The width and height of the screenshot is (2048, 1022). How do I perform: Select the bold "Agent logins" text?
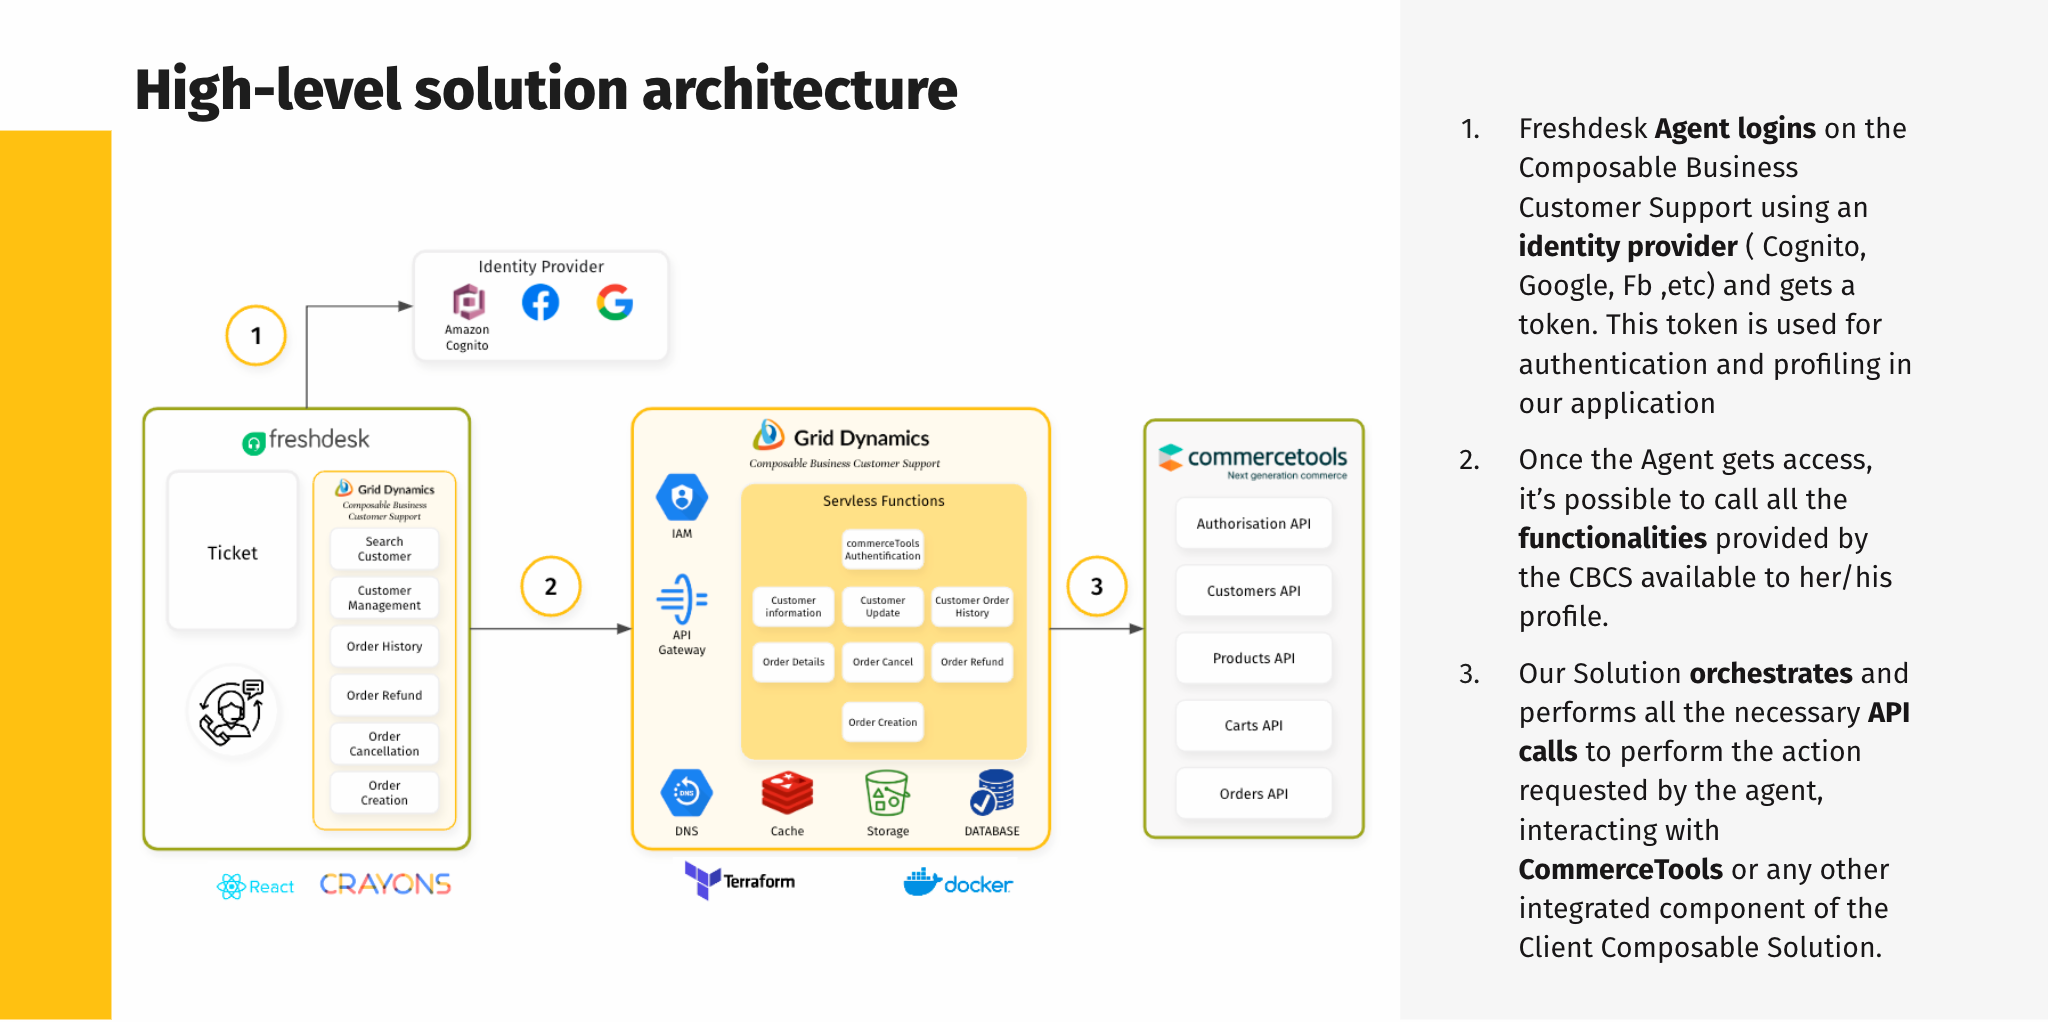tap(1735, 129)
